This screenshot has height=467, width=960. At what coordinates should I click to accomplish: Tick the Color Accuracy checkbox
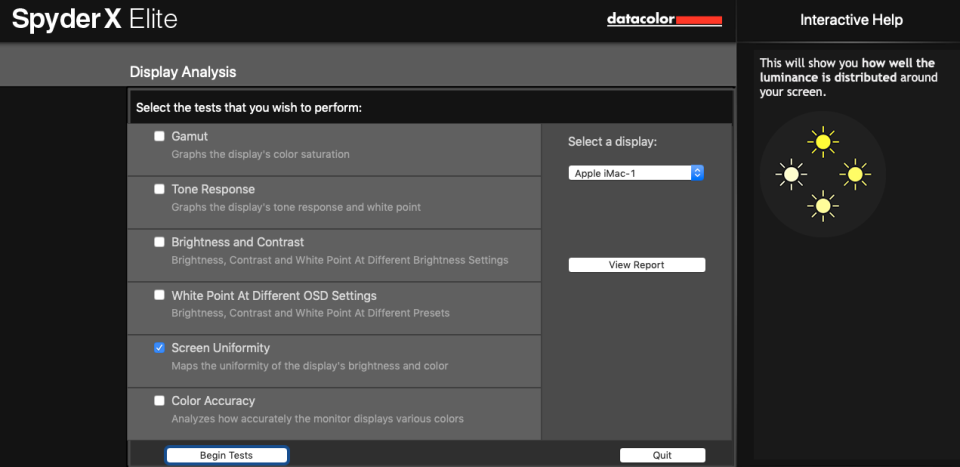click(x=159, y=401)
